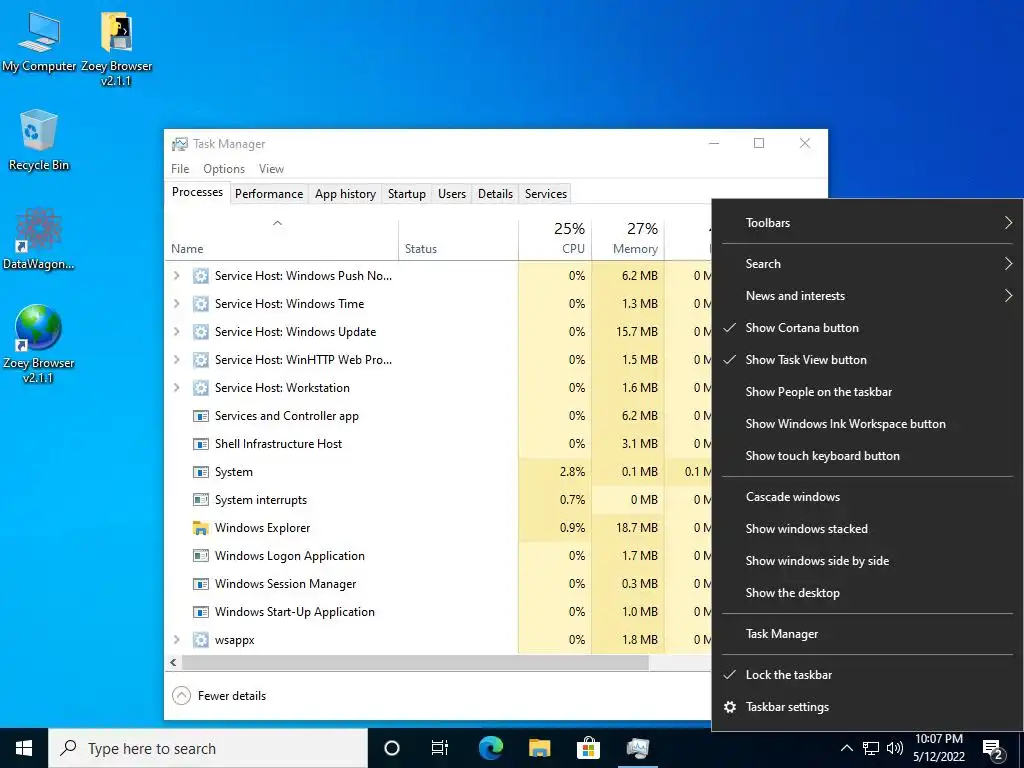The width and height of the screenshot is (1024, 768).
Task: Expand Service Host: WinHTTP Web Proxy row
Action: pyautogui.click(x=176, y=360)
